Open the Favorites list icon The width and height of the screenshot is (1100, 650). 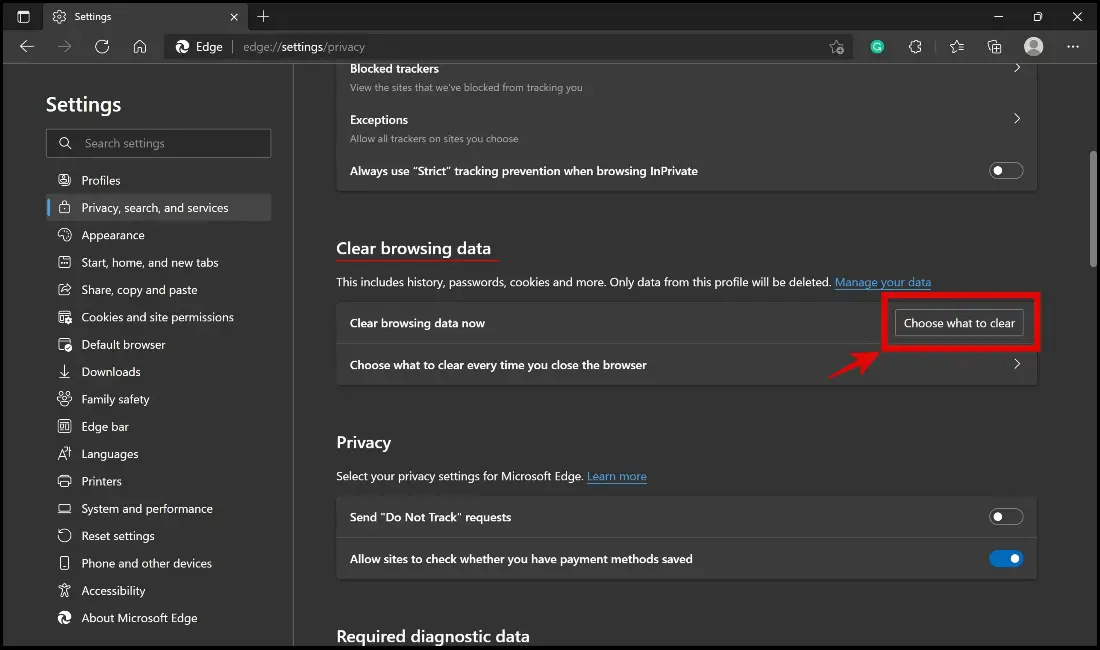tap(955, 46)
